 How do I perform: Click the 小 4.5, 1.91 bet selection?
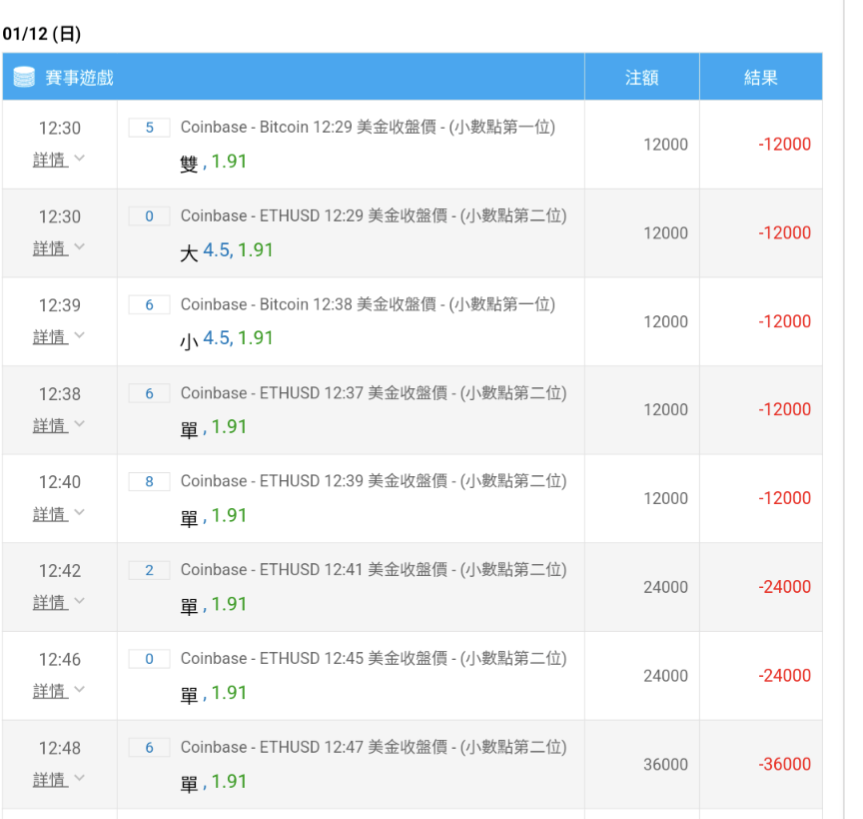[x=227, y=339]
